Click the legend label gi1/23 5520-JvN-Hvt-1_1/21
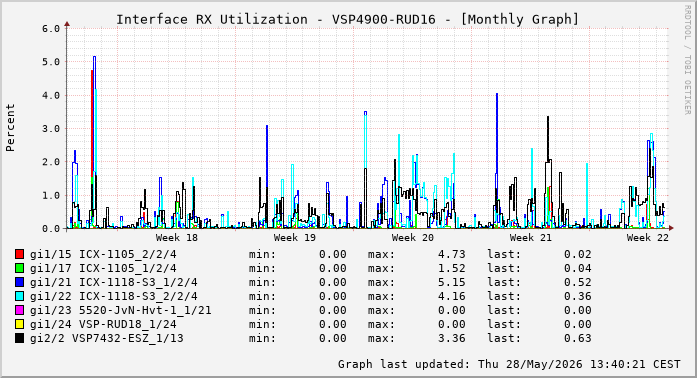Viewport: 697px width, 378px height. click(x=120, y=310)
